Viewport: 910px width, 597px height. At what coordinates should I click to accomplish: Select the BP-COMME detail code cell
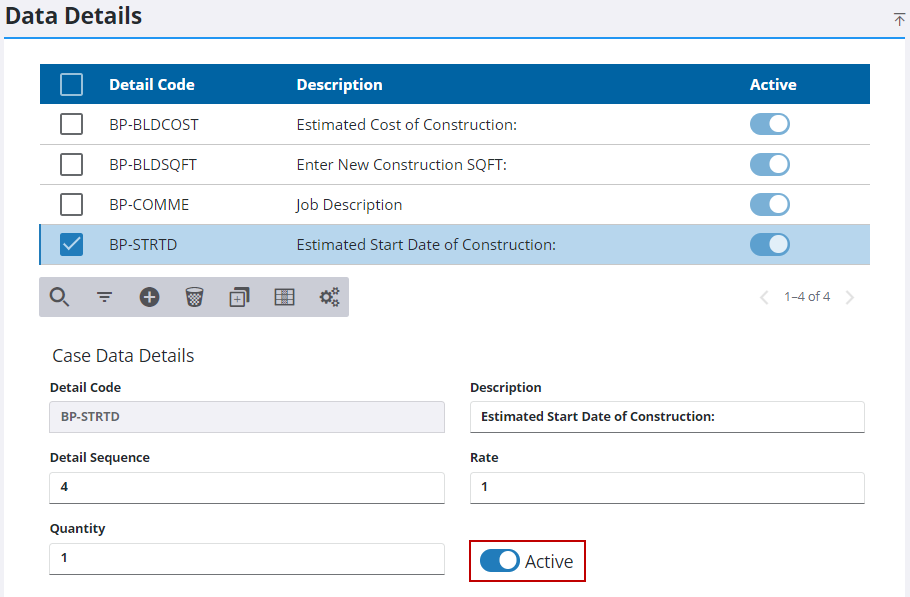tap(149, 205)
